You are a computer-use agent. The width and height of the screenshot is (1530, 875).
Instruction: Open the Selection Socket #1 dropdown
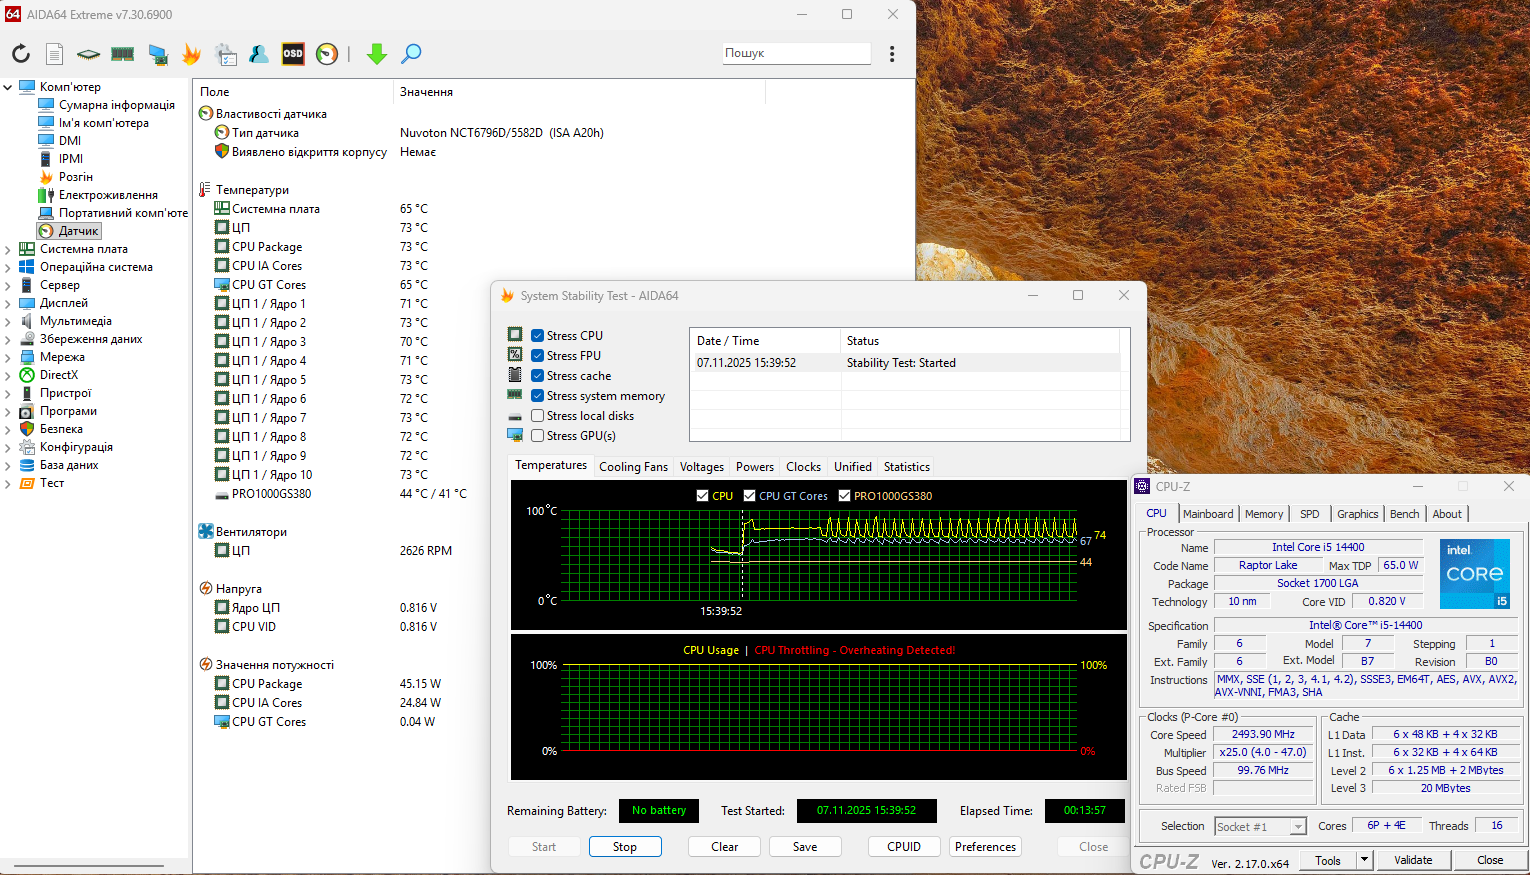(1297, 827)
